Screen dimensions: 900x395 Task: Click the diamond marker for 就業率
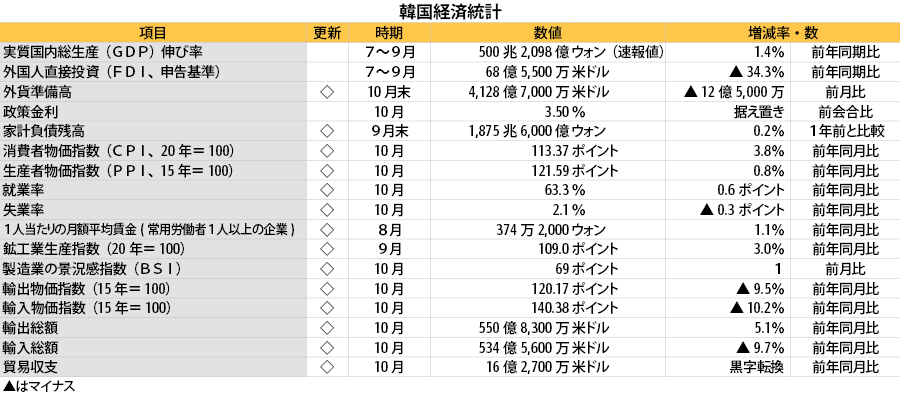click(327, 190)
